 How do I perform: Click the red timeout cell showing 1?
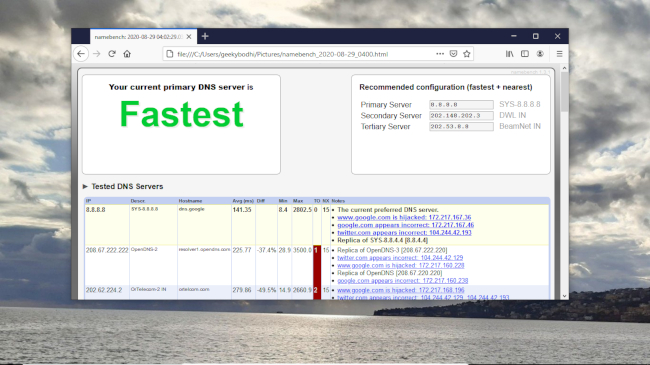[317, 265]
